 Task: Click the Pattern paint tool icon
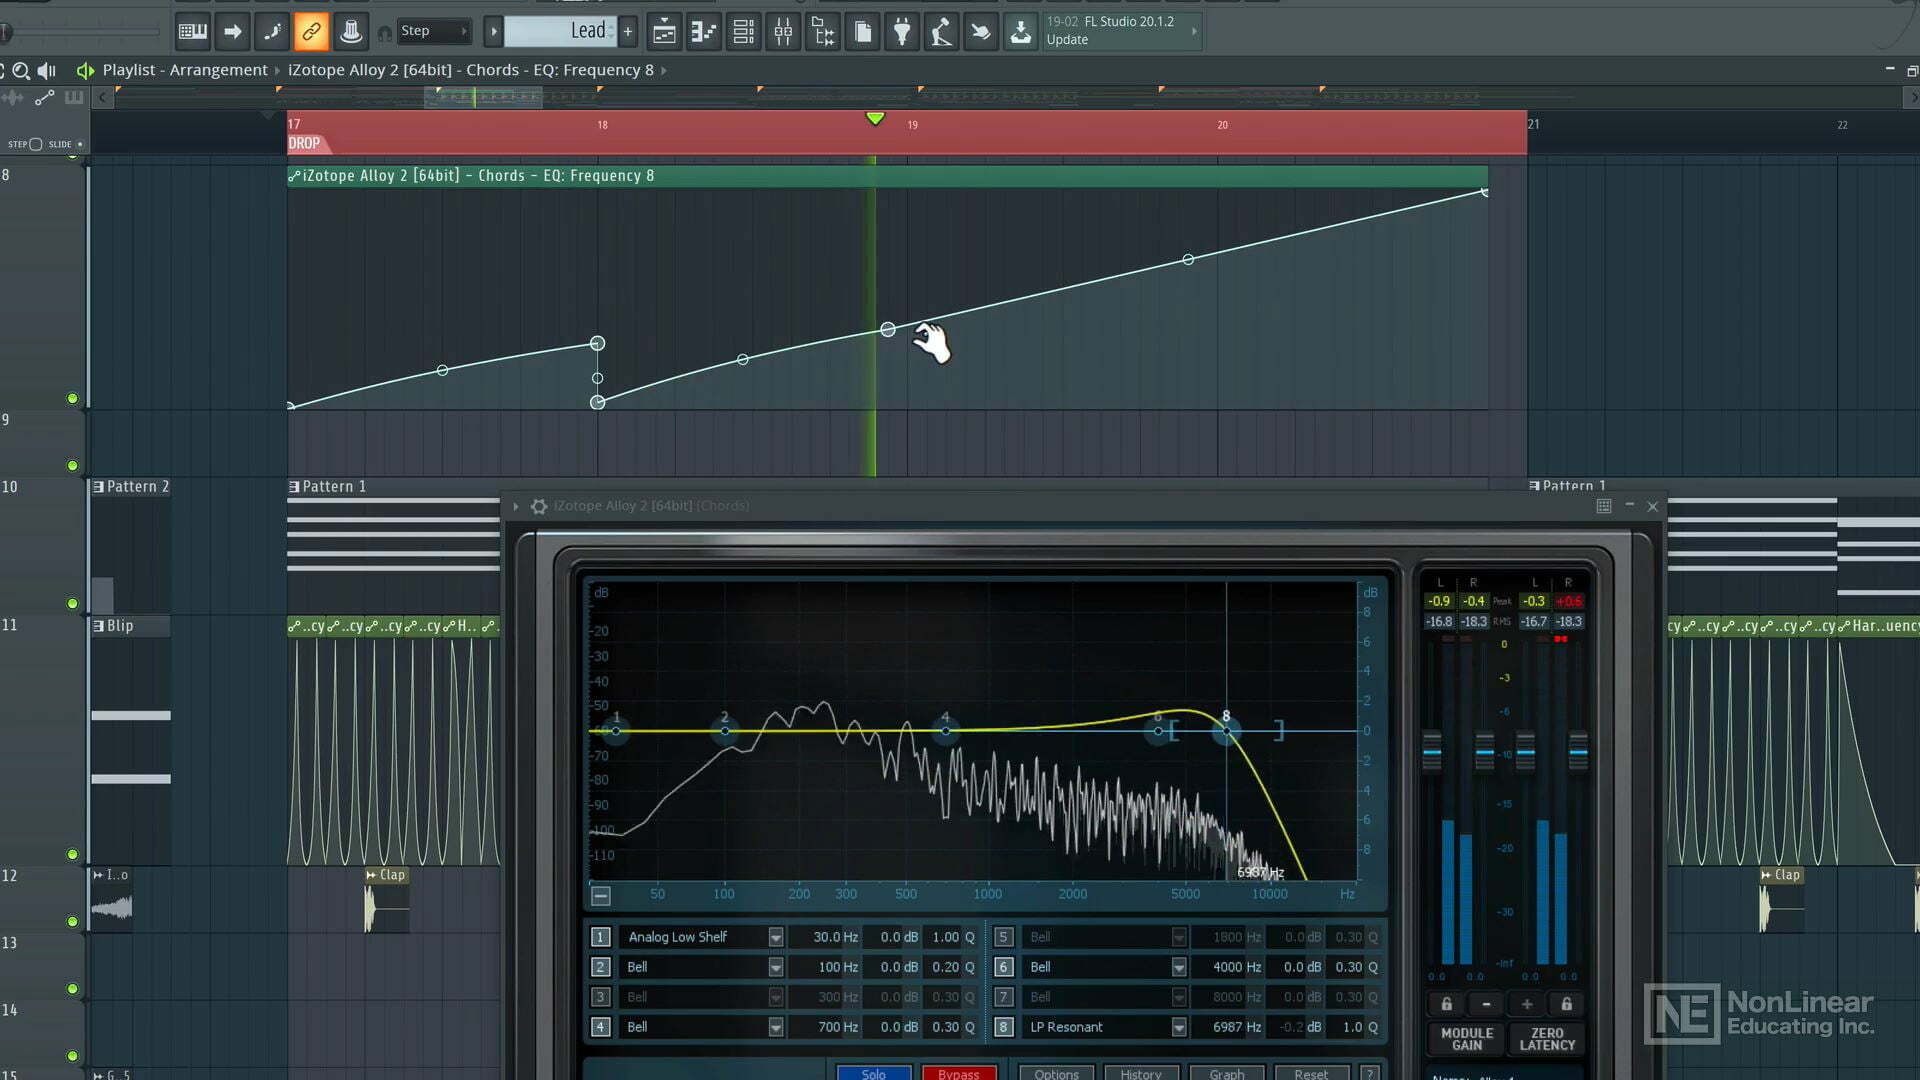pos(272,30)
